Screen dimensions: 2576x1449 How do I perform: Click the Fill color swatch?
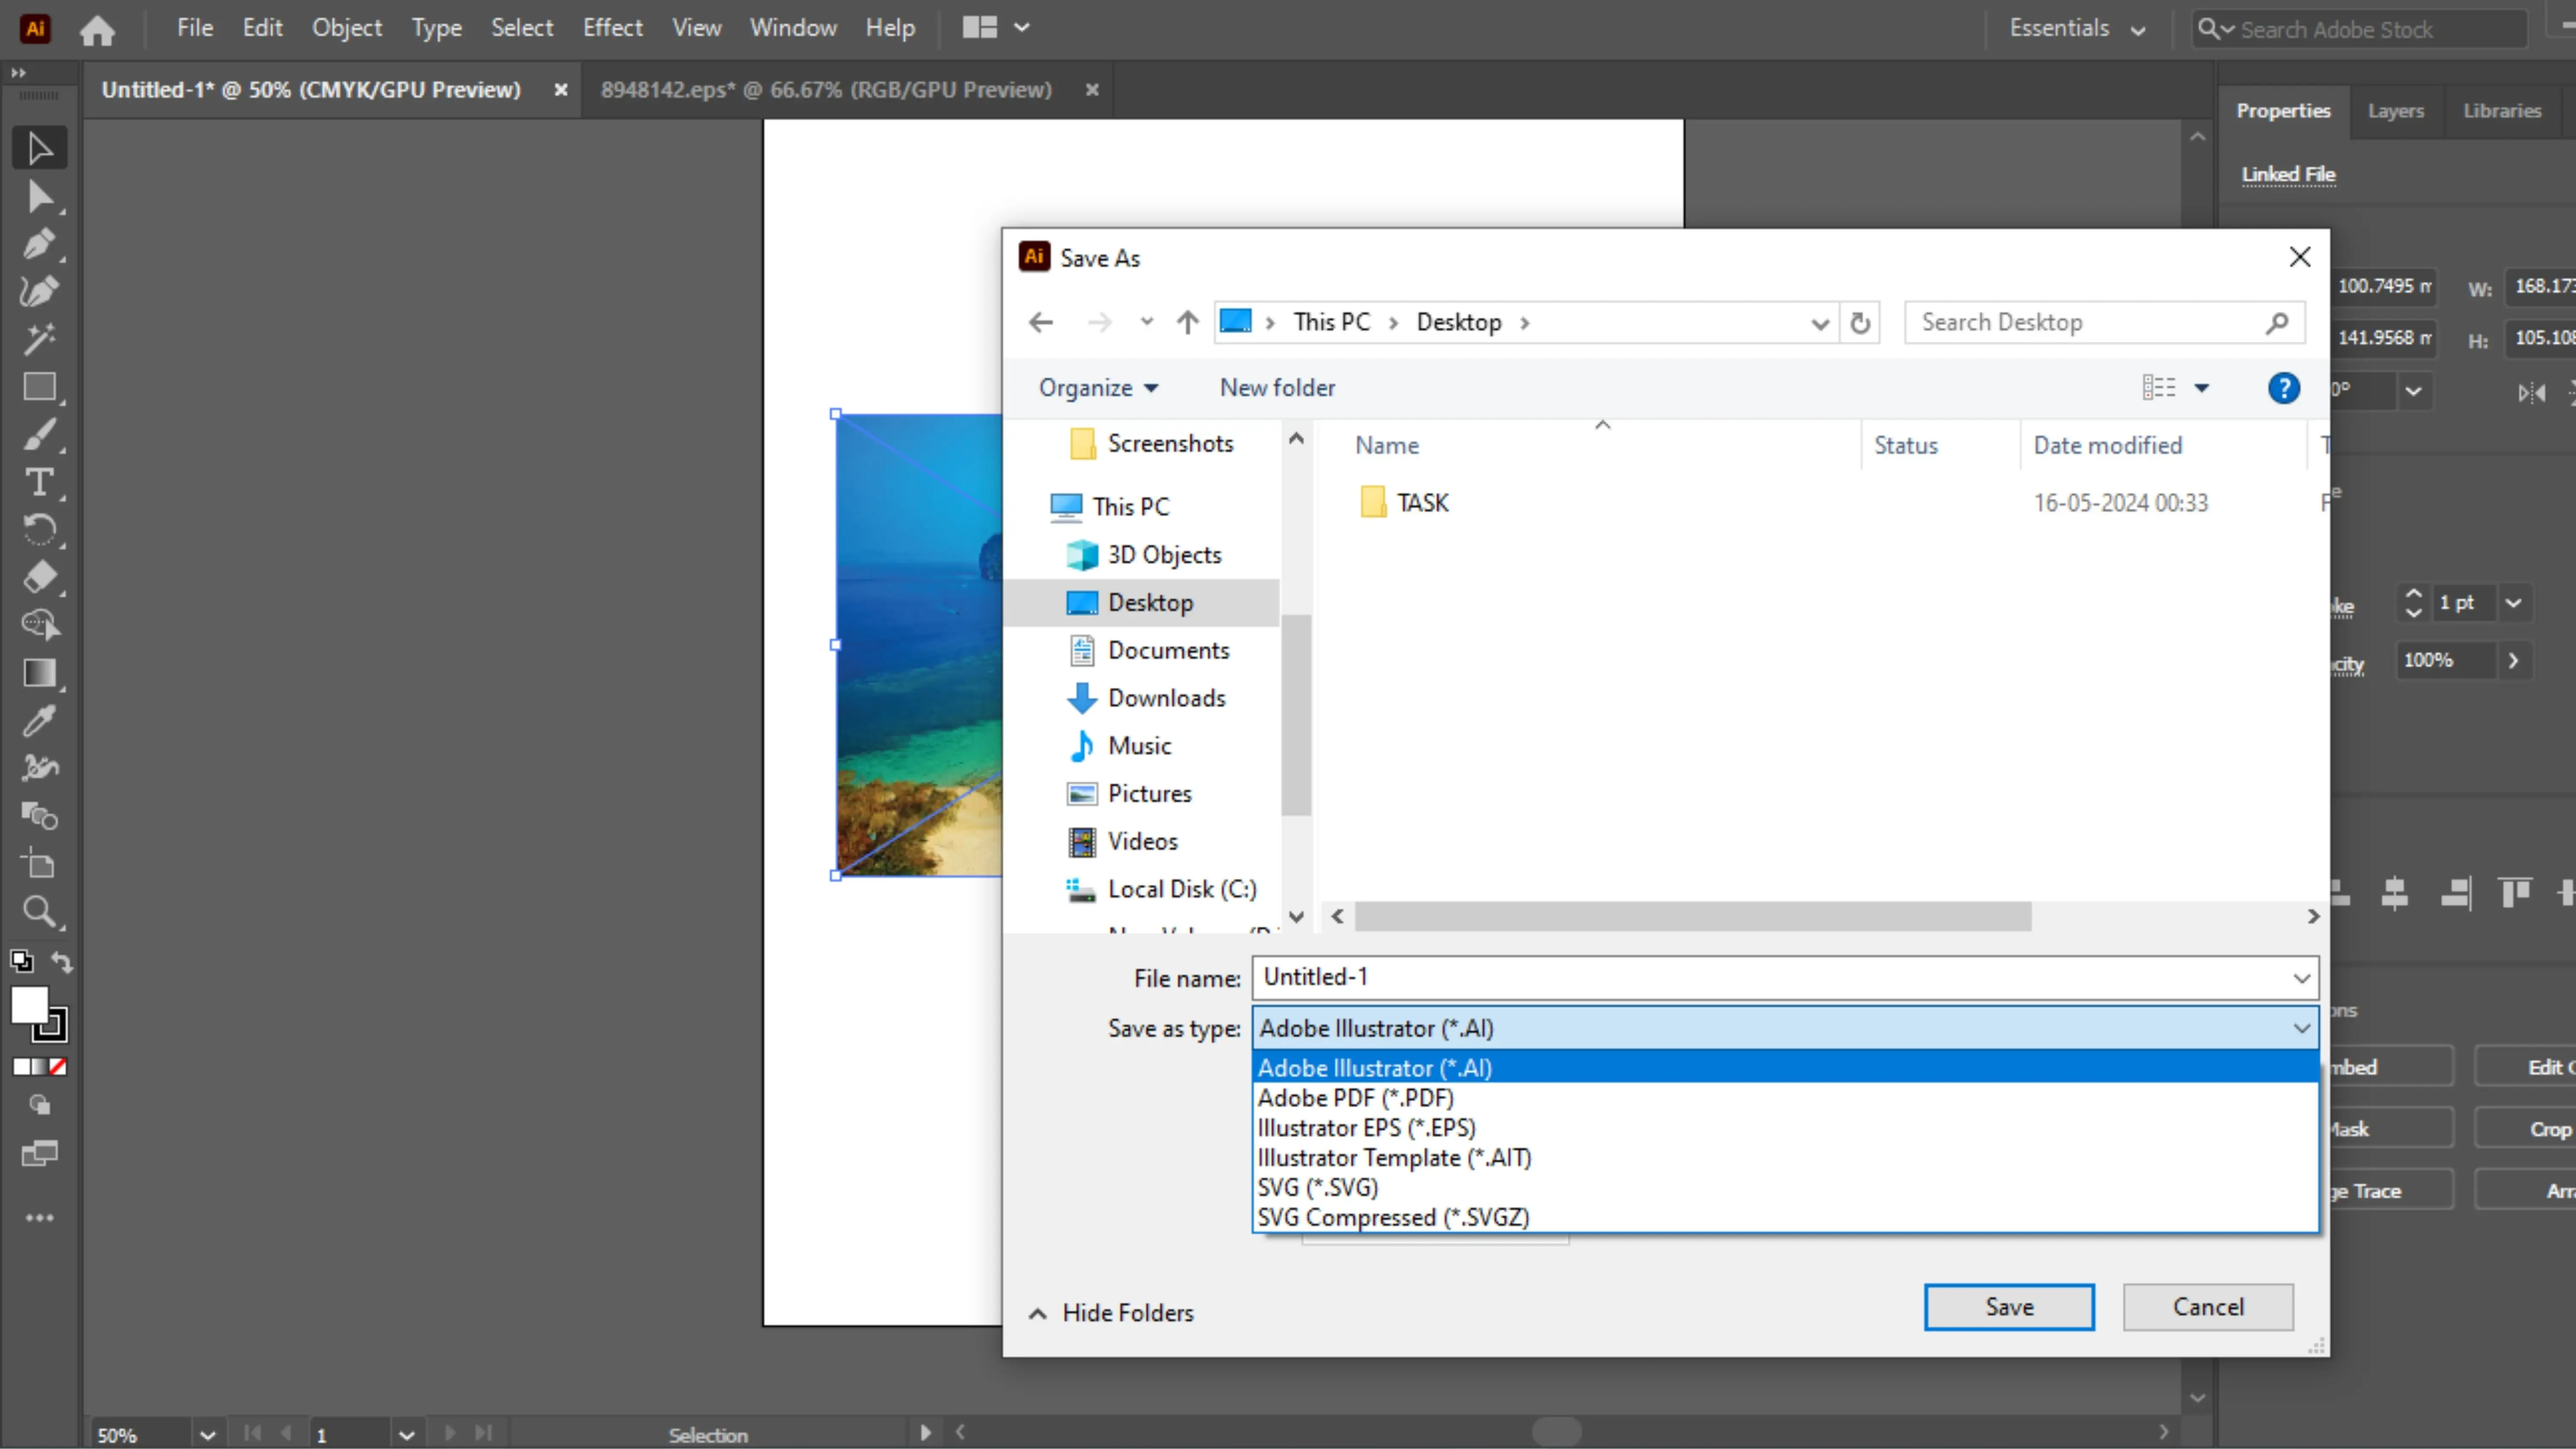[29, 1005]
